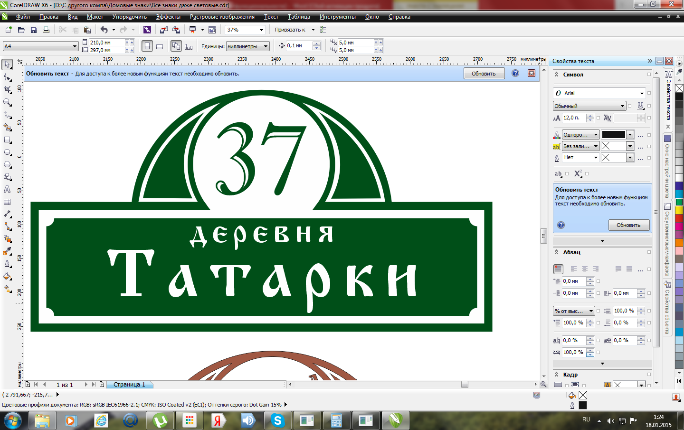684x430 pixels.
Task: Click the Обновить button in the text properties docker
Action: 629,225
